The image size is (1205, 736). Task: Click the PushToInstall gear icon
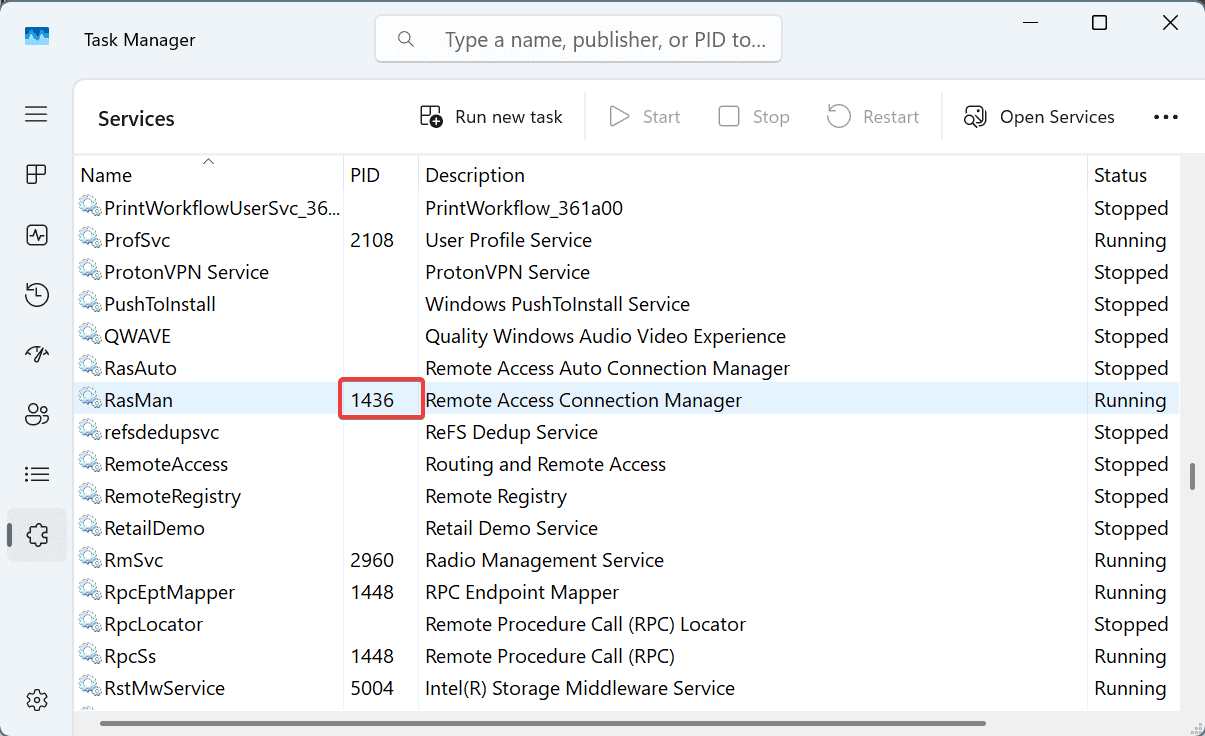[90, 303]
